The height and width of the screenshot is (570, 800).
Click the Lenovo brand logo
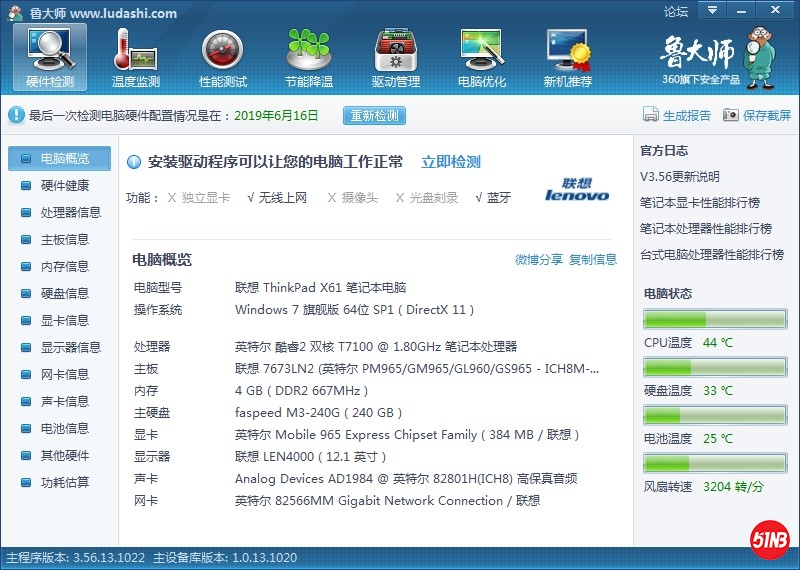pos(577,190)
